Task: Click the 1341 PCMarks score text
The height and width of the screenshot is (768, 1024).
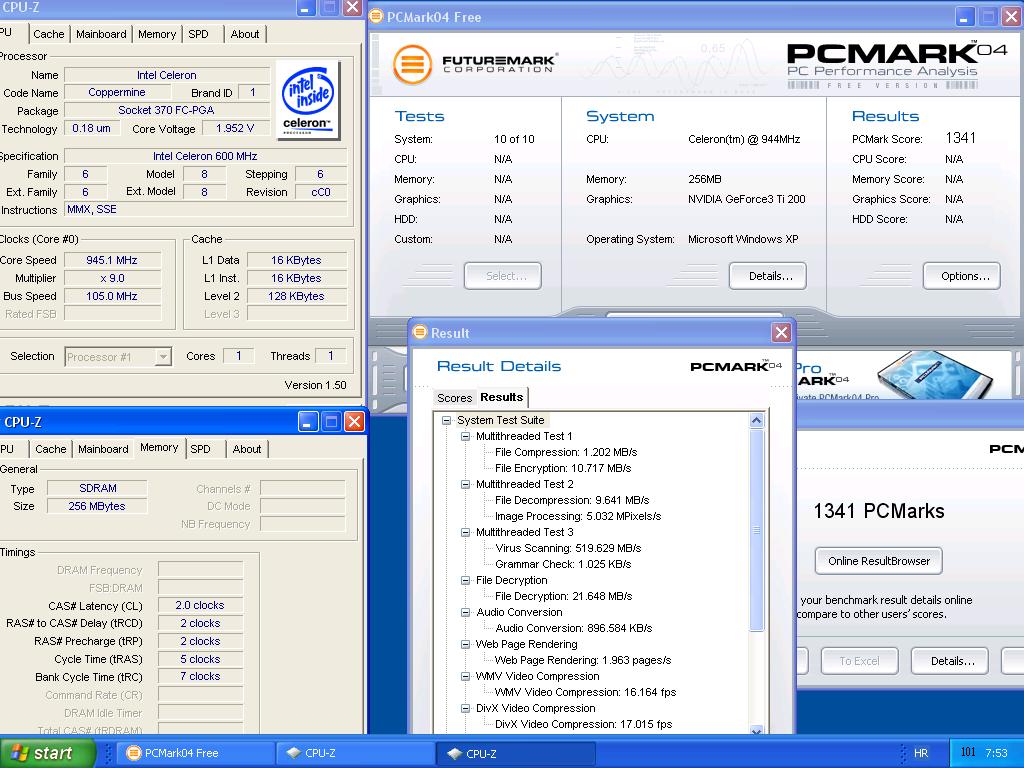Action: [x=878, y=511]
